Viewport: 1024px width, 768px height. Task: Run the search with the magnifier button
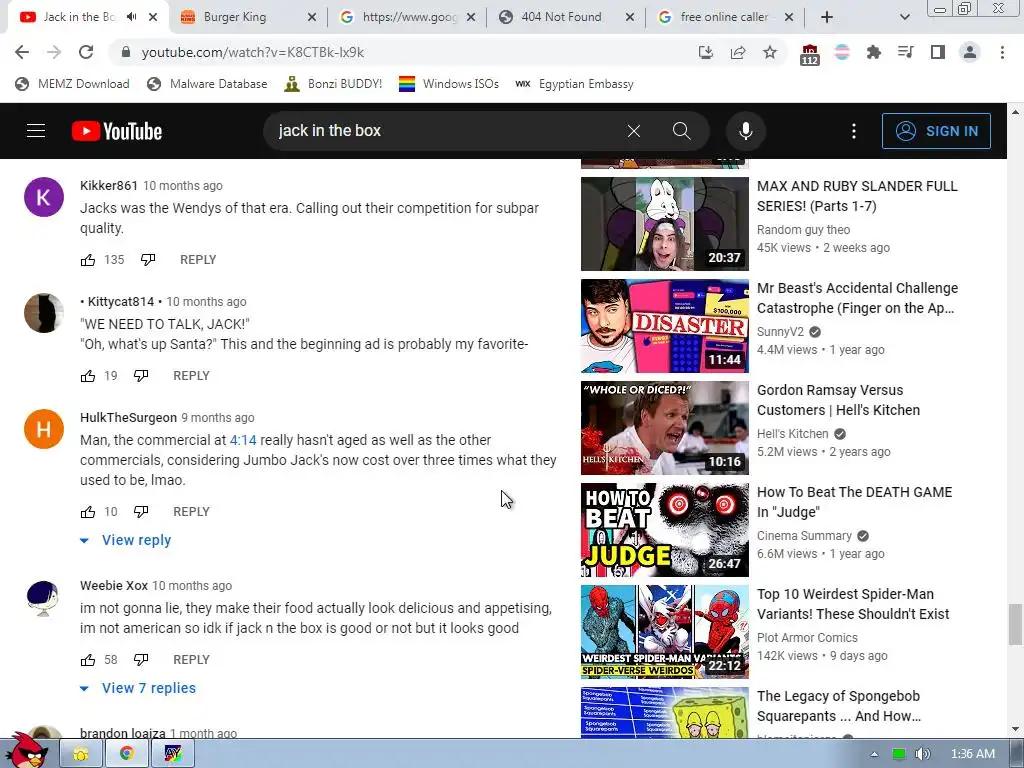pyautogui.click(x=681, y=131)
